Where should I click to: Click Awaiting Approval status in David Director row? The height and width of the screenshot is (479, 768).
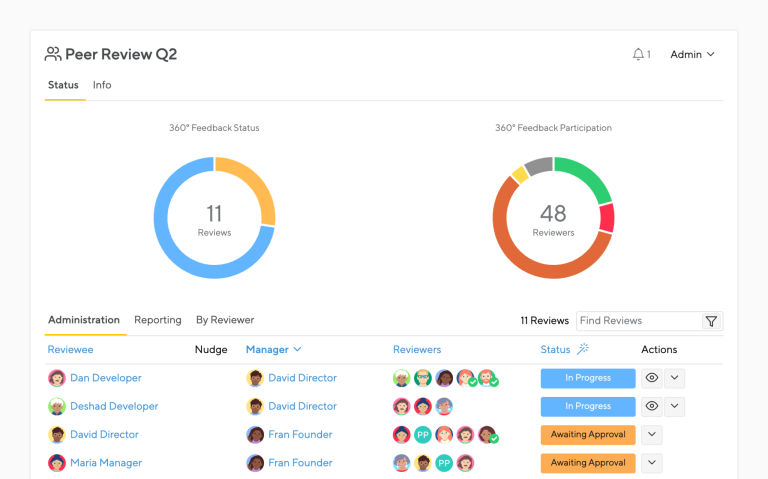pos(588,434)
